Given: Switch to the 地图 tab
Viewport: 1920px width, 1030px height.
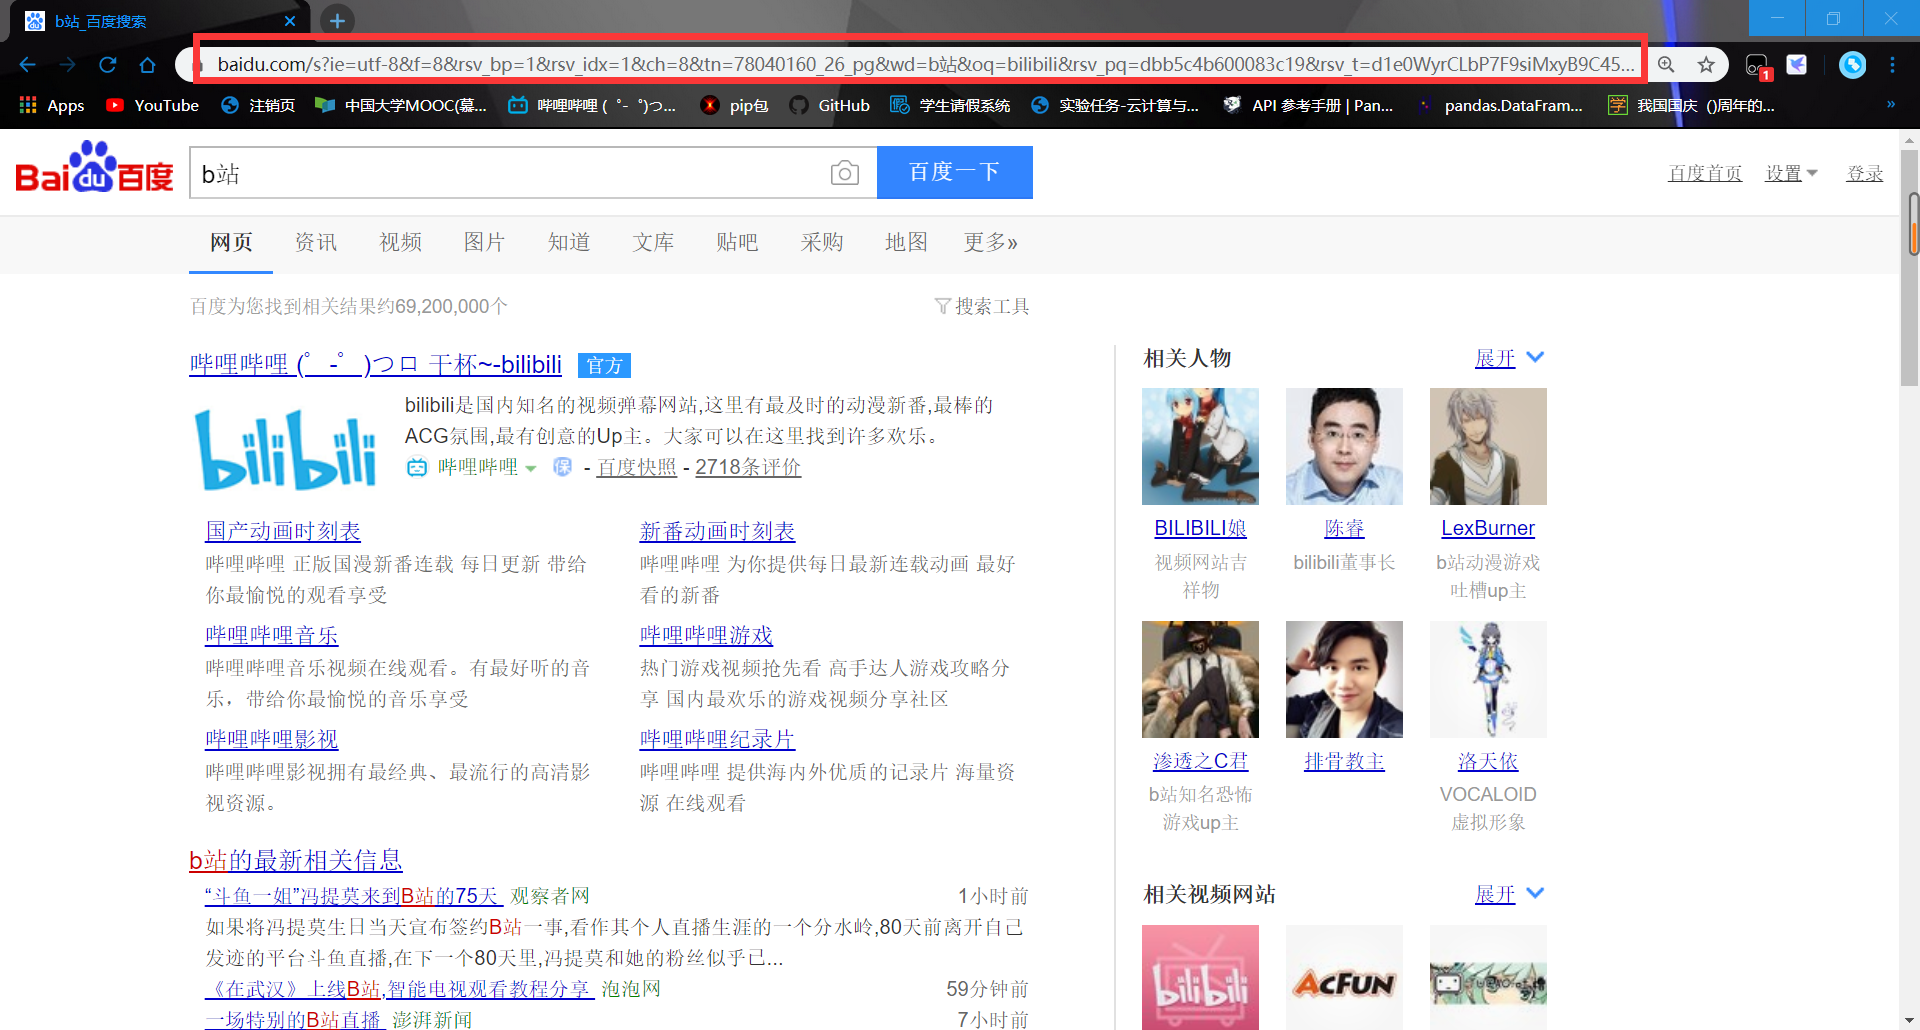Looking at the screenshot, I should tap(906, 242).
